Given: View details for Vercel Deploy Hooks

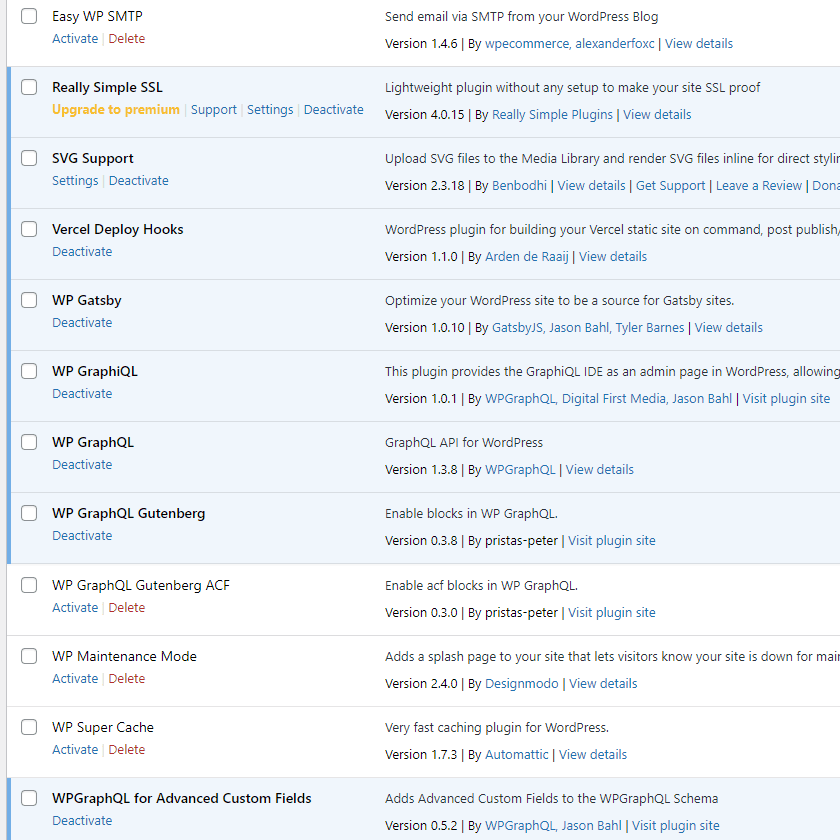Looking at the screenshot, I should pos(613,257).
